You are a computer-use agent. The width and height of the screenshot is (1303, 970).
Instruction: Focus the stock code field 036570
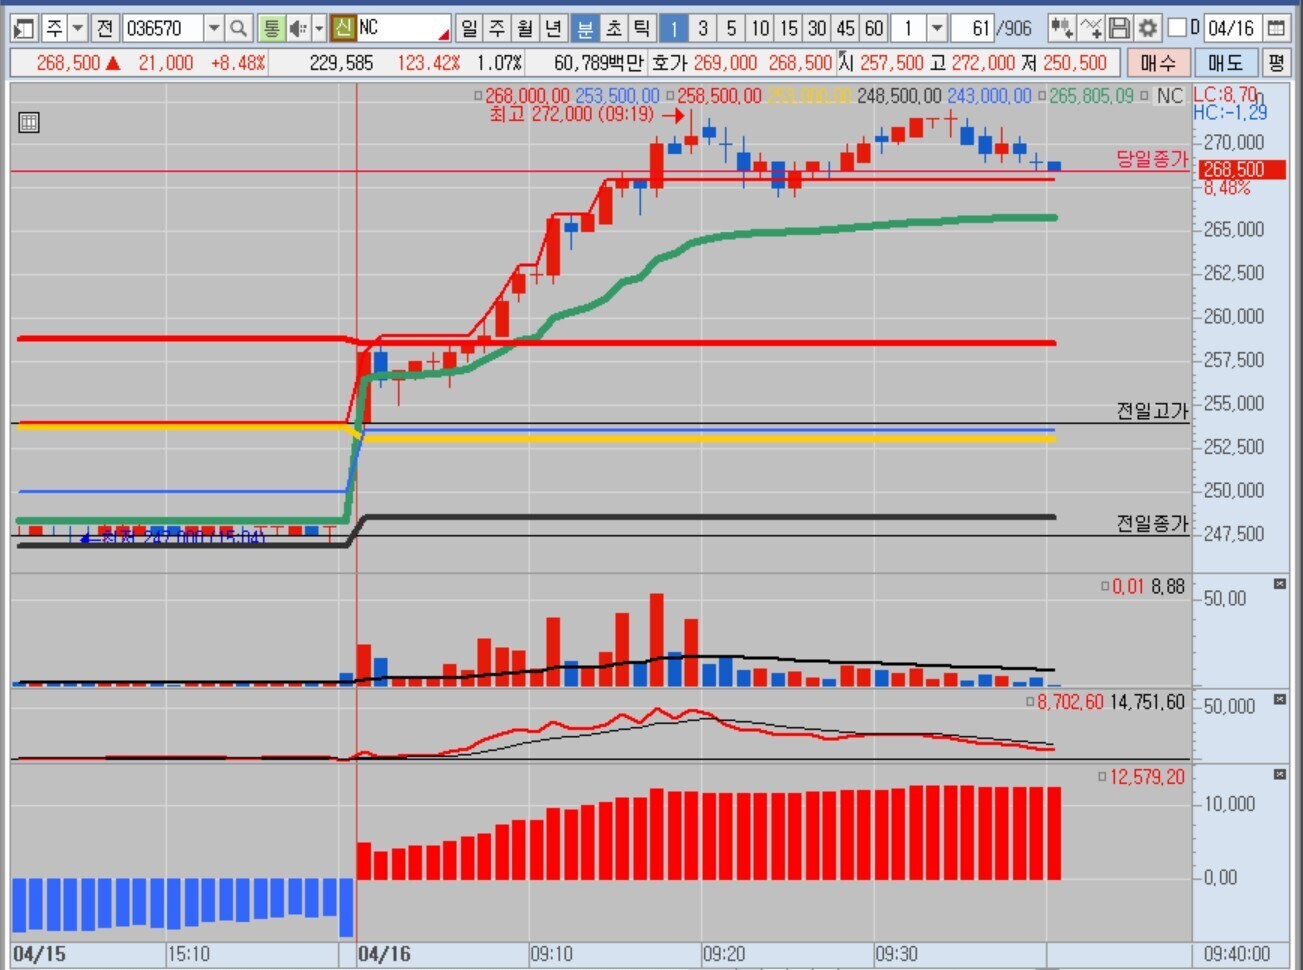pos(163,28)
